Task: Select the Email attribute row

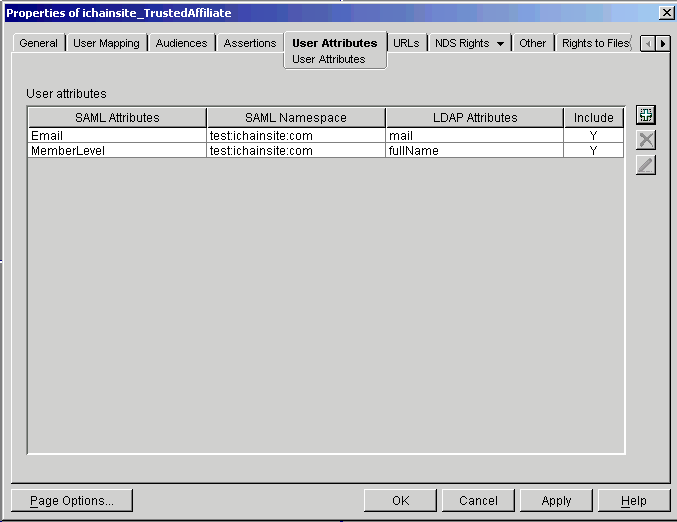Action: pyautogui.click(x=326, y=136)
